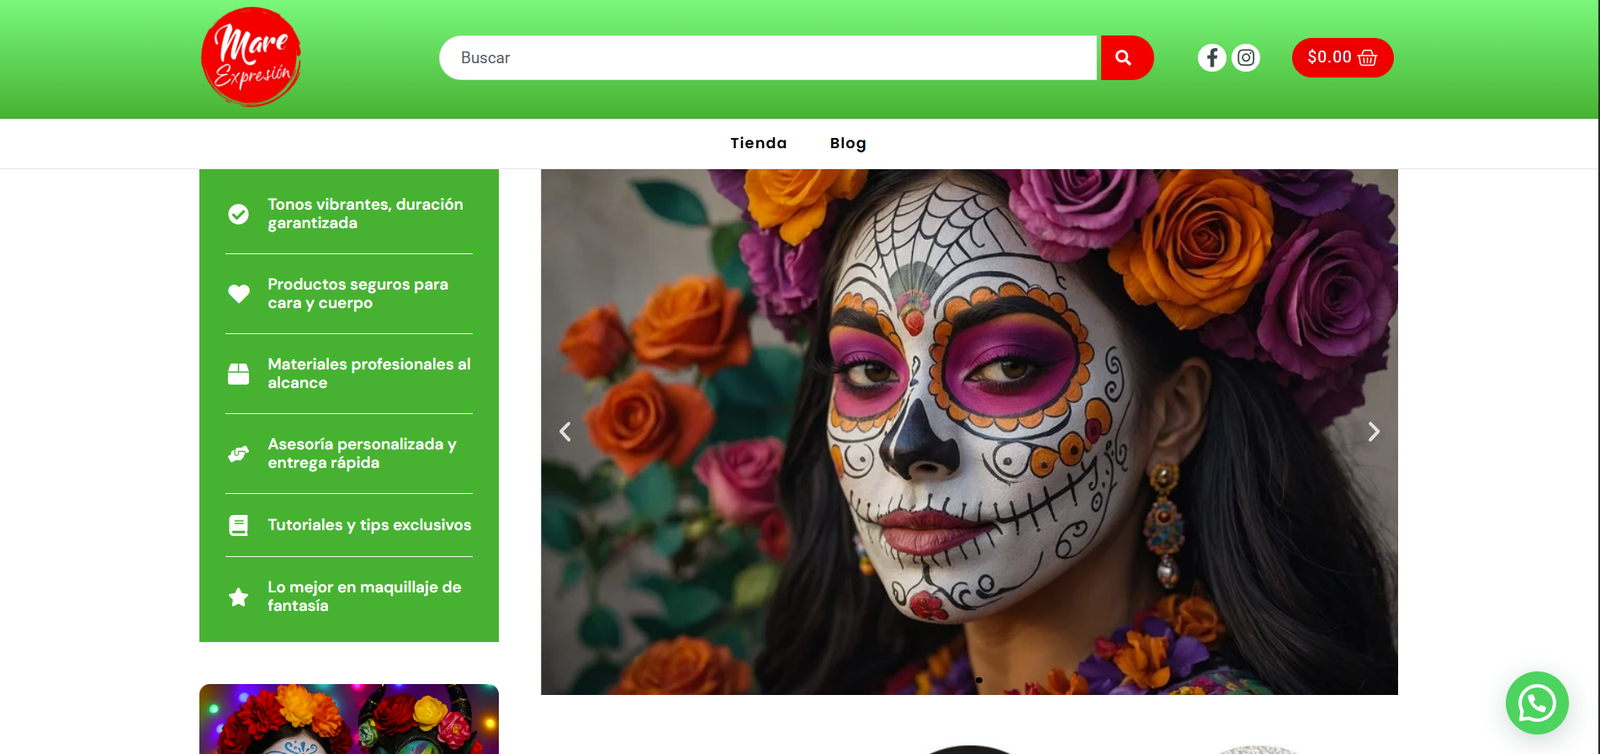
Task: Click the book icon beside Tutoriales
Action: (x=238, y=525)
